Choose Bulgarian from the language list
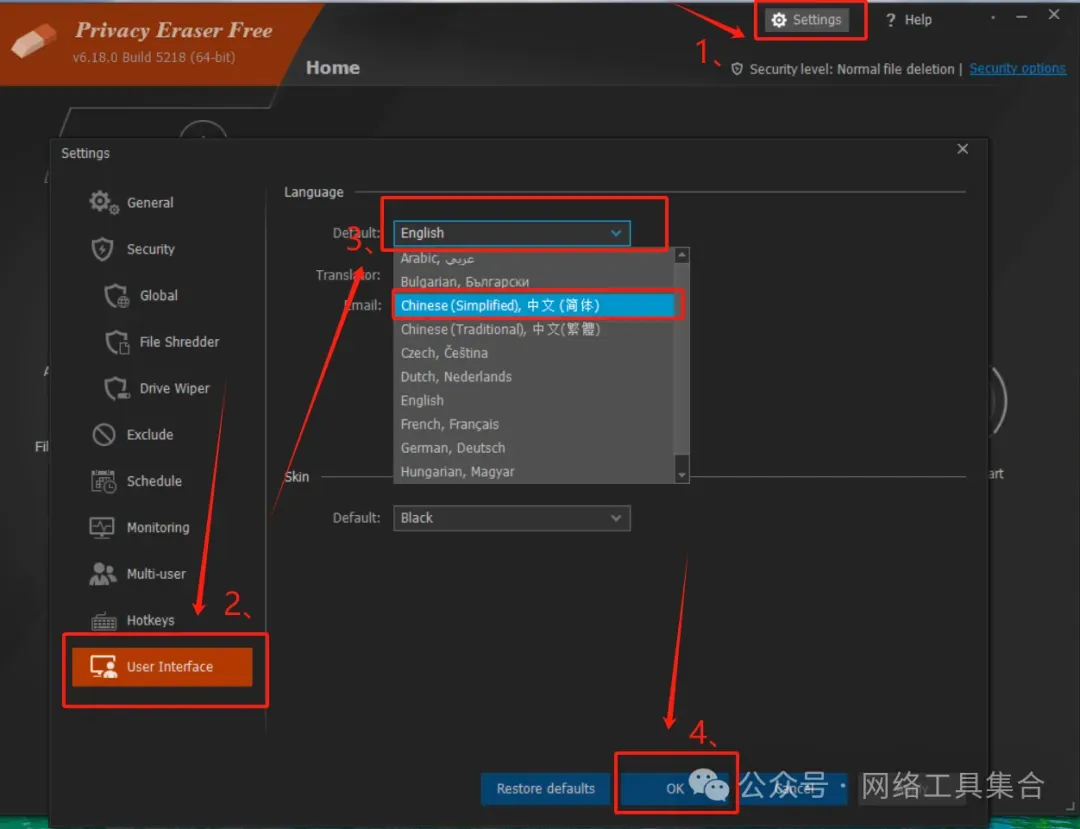The width and height of the screenshot is (1080, 829). [x=534, y=282]
